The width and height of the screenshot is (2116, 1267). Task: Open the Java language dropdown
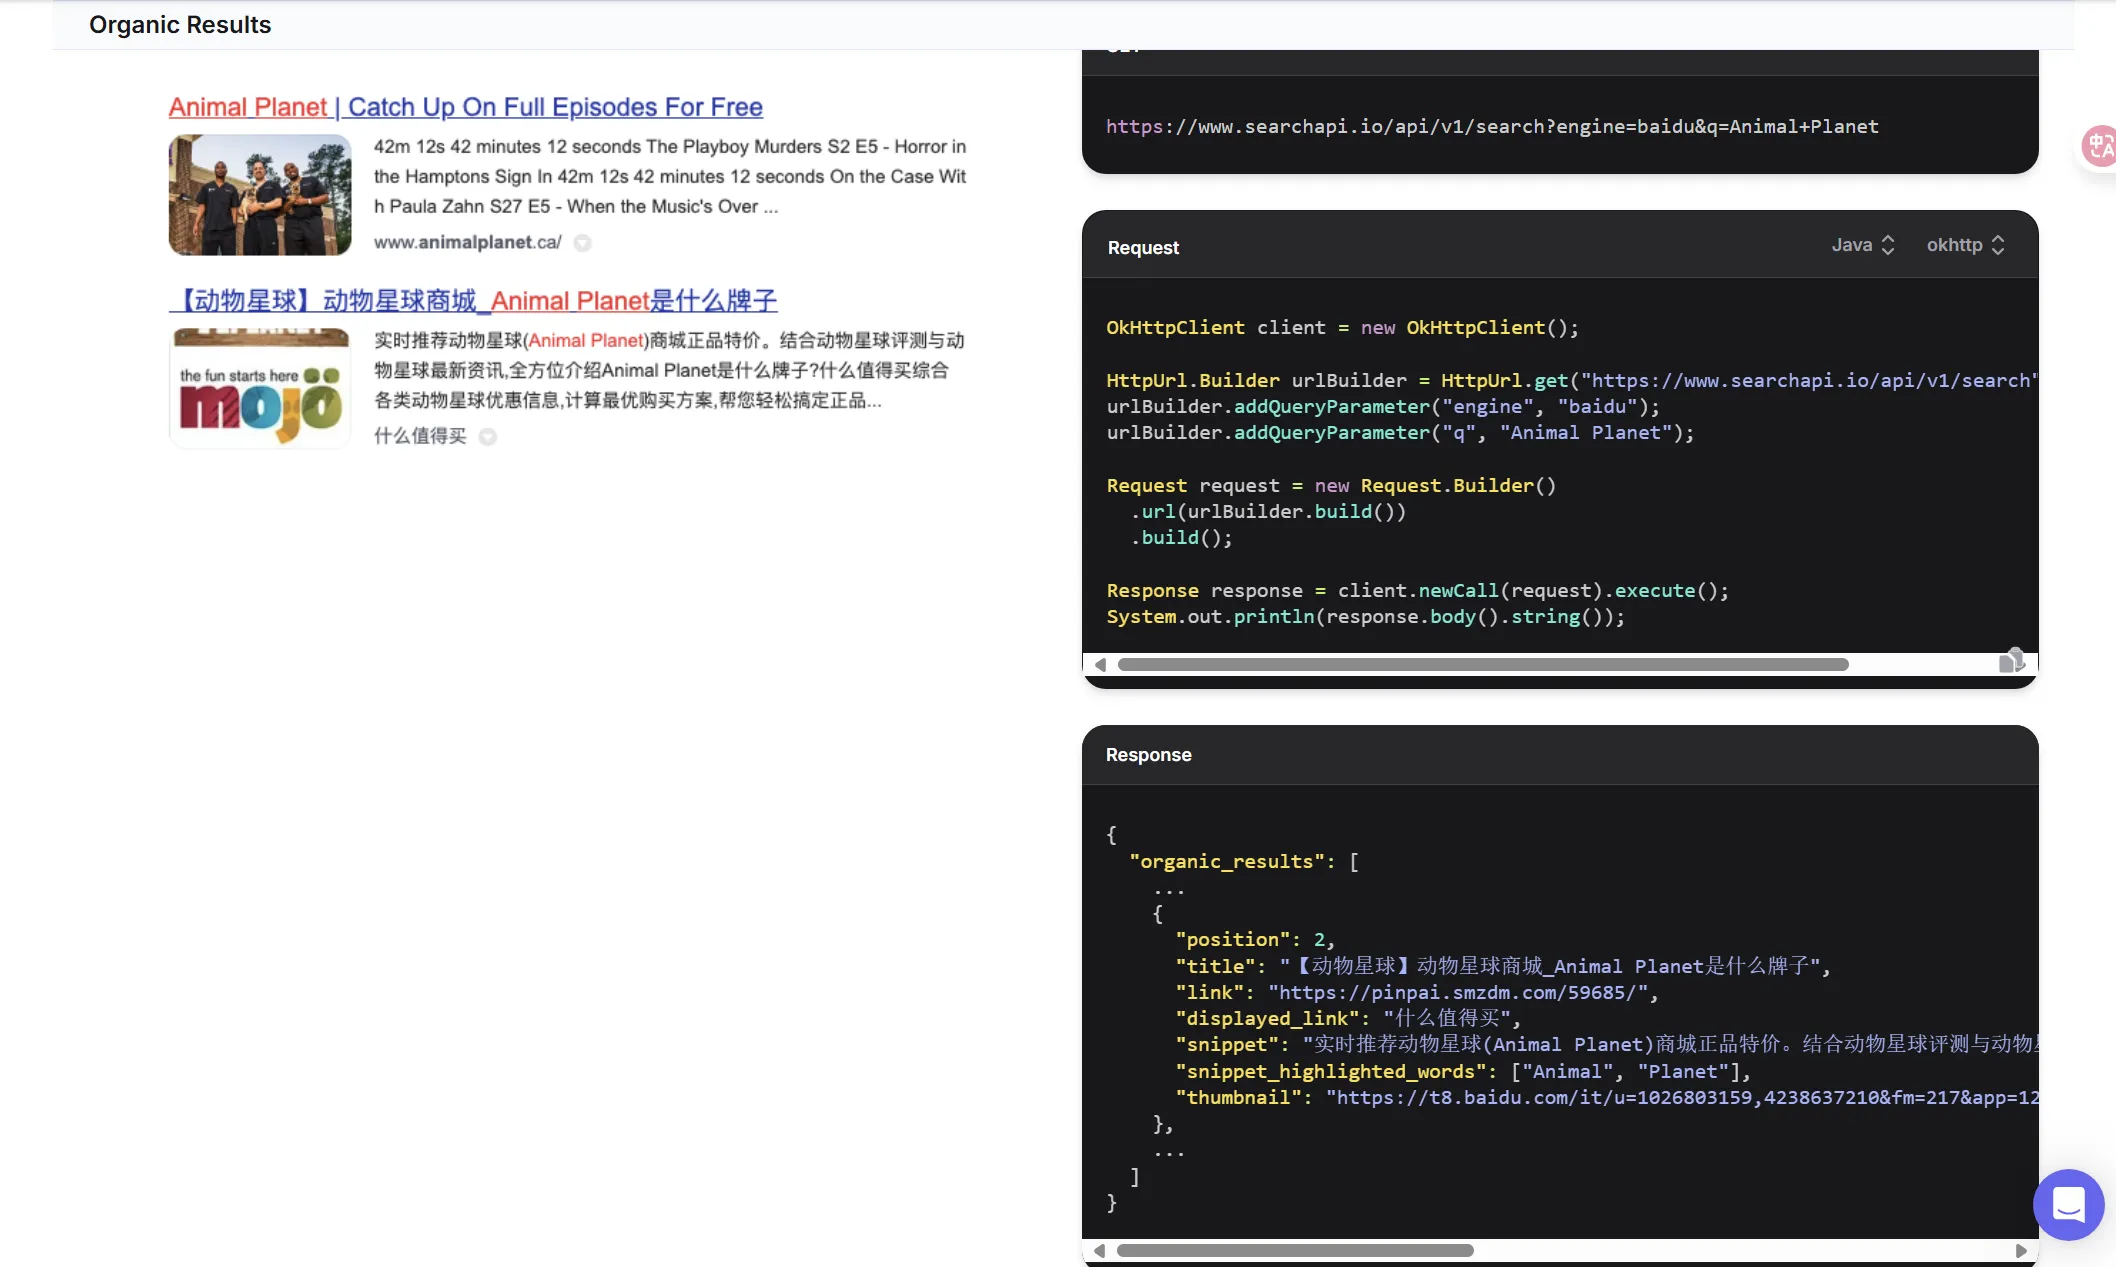coord(1862,245)
